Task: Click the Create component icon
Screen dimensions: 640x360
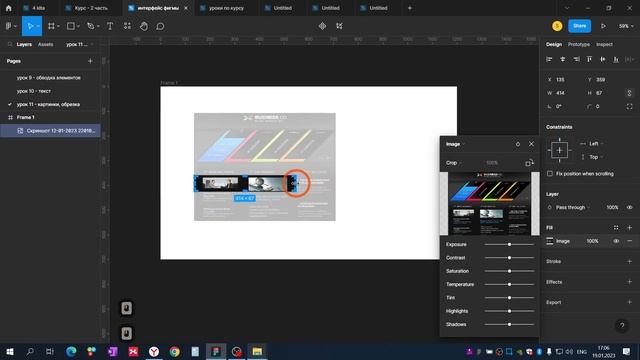Action: (322, 26)
